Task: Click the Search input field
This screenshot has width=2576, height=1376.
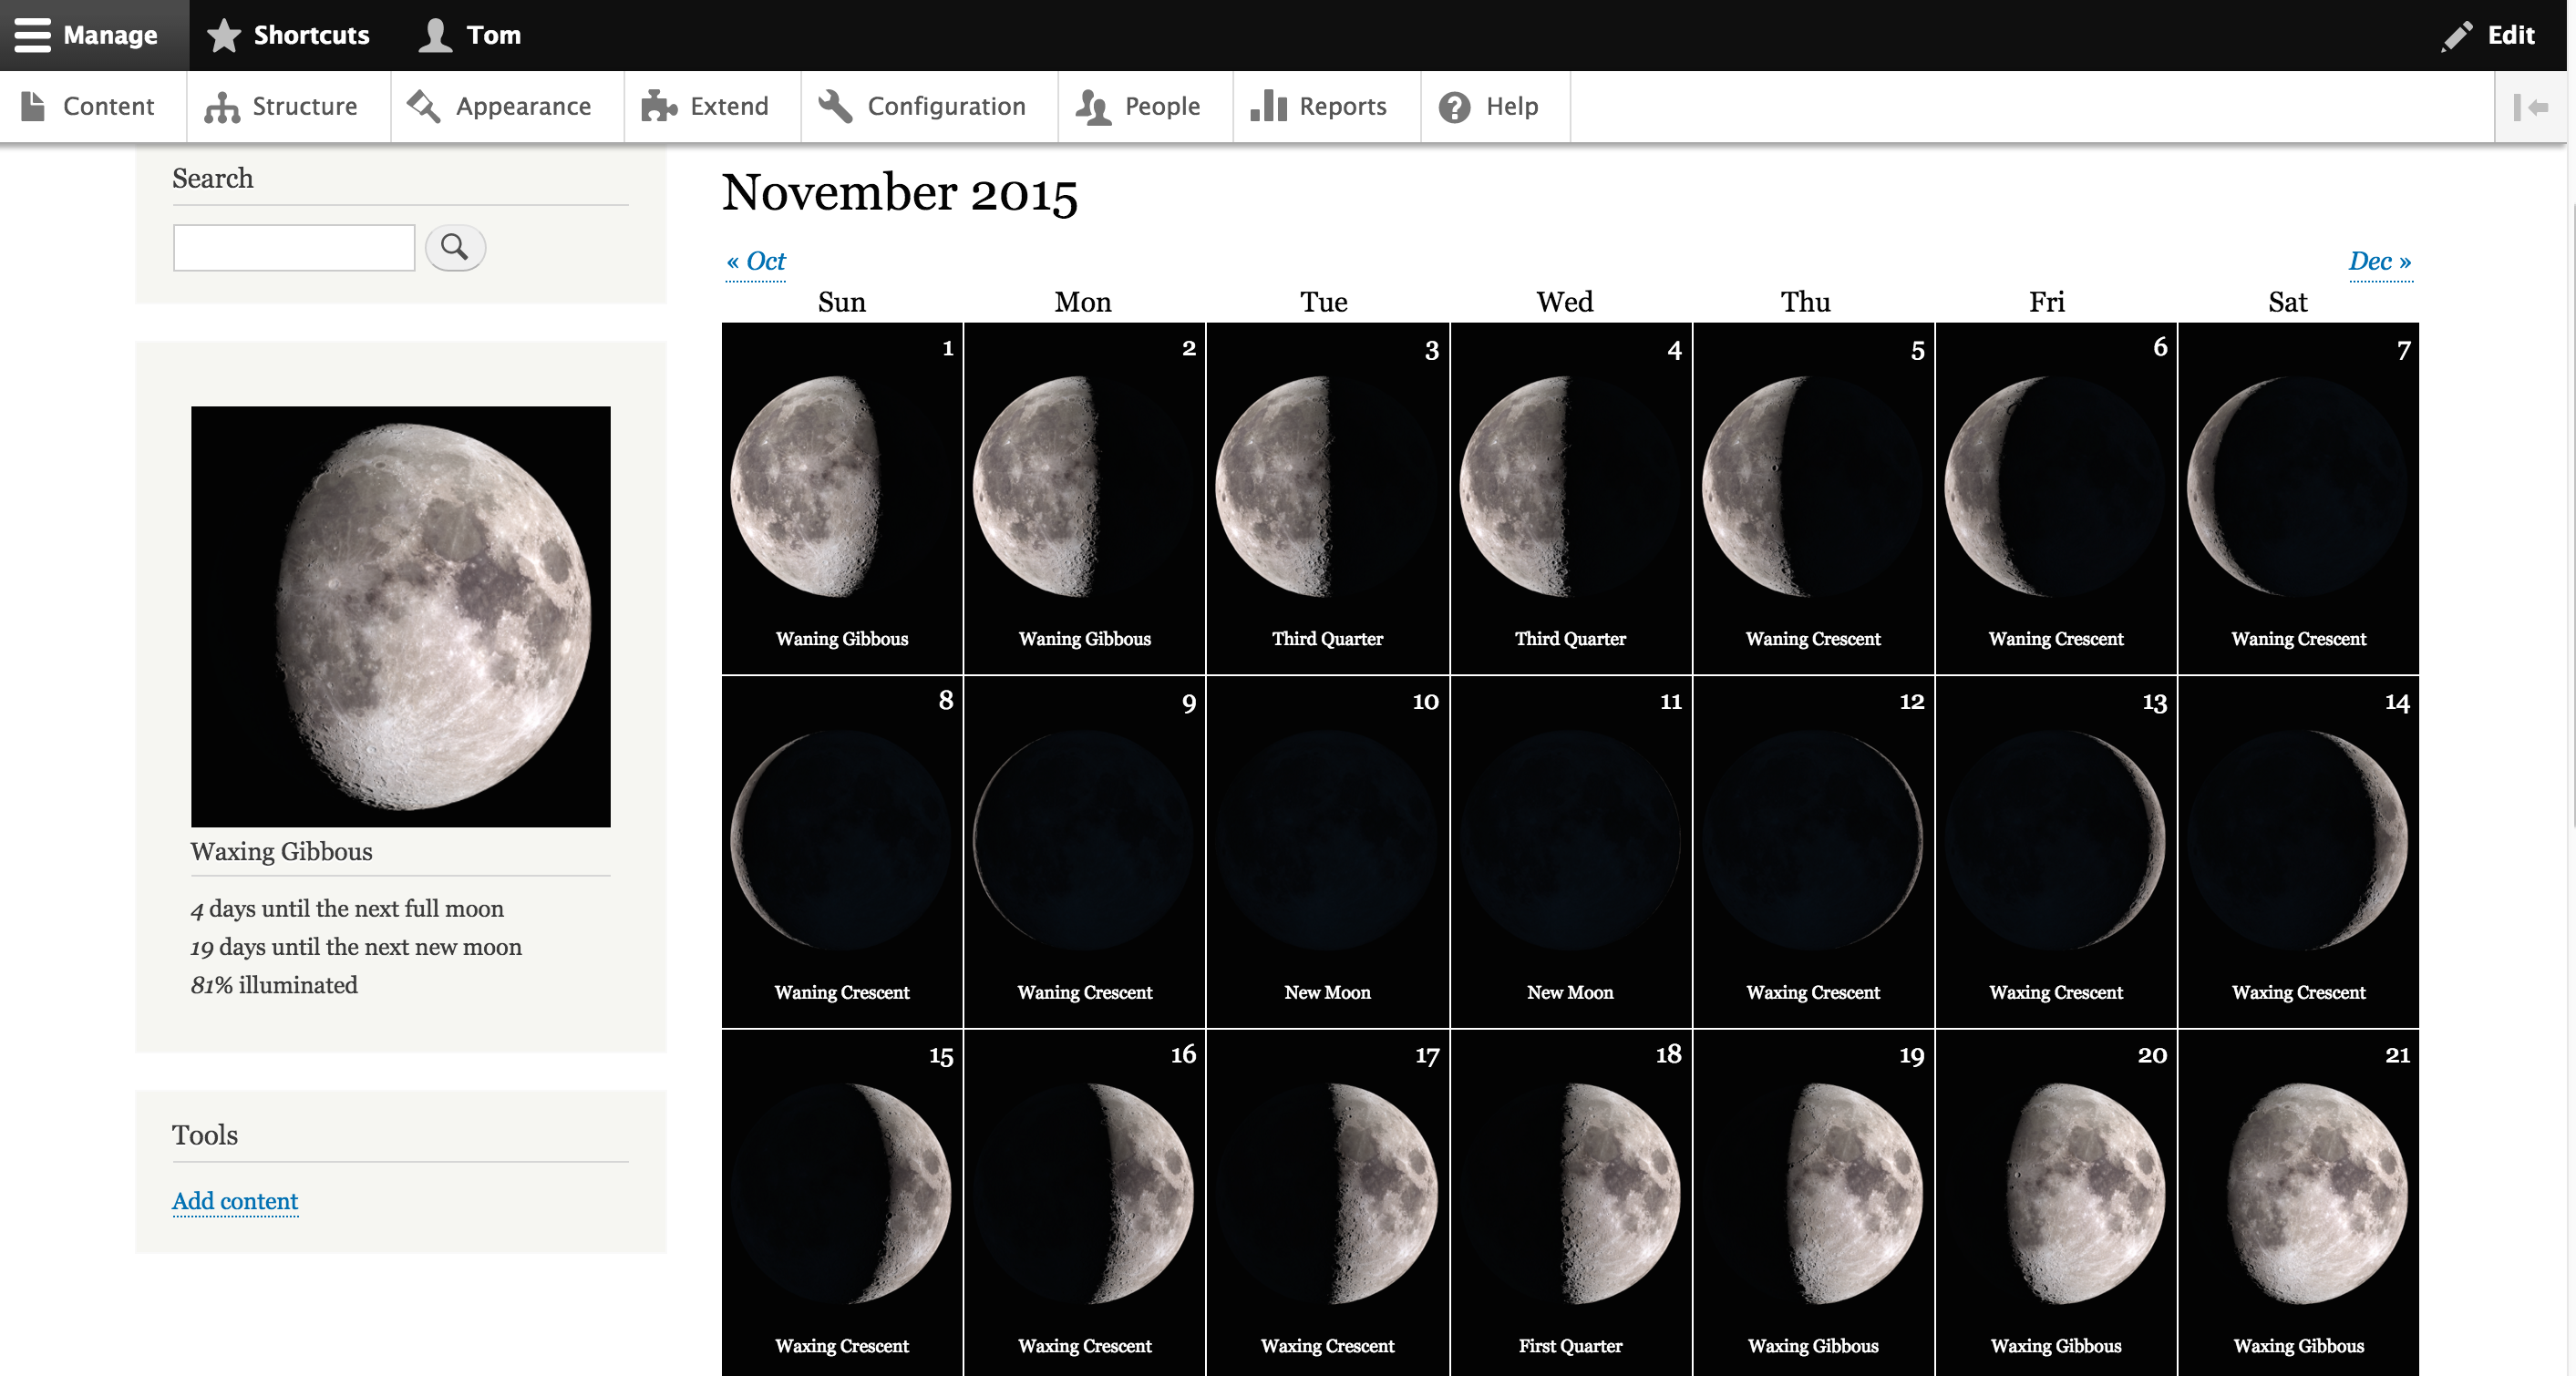Action: 294,245
